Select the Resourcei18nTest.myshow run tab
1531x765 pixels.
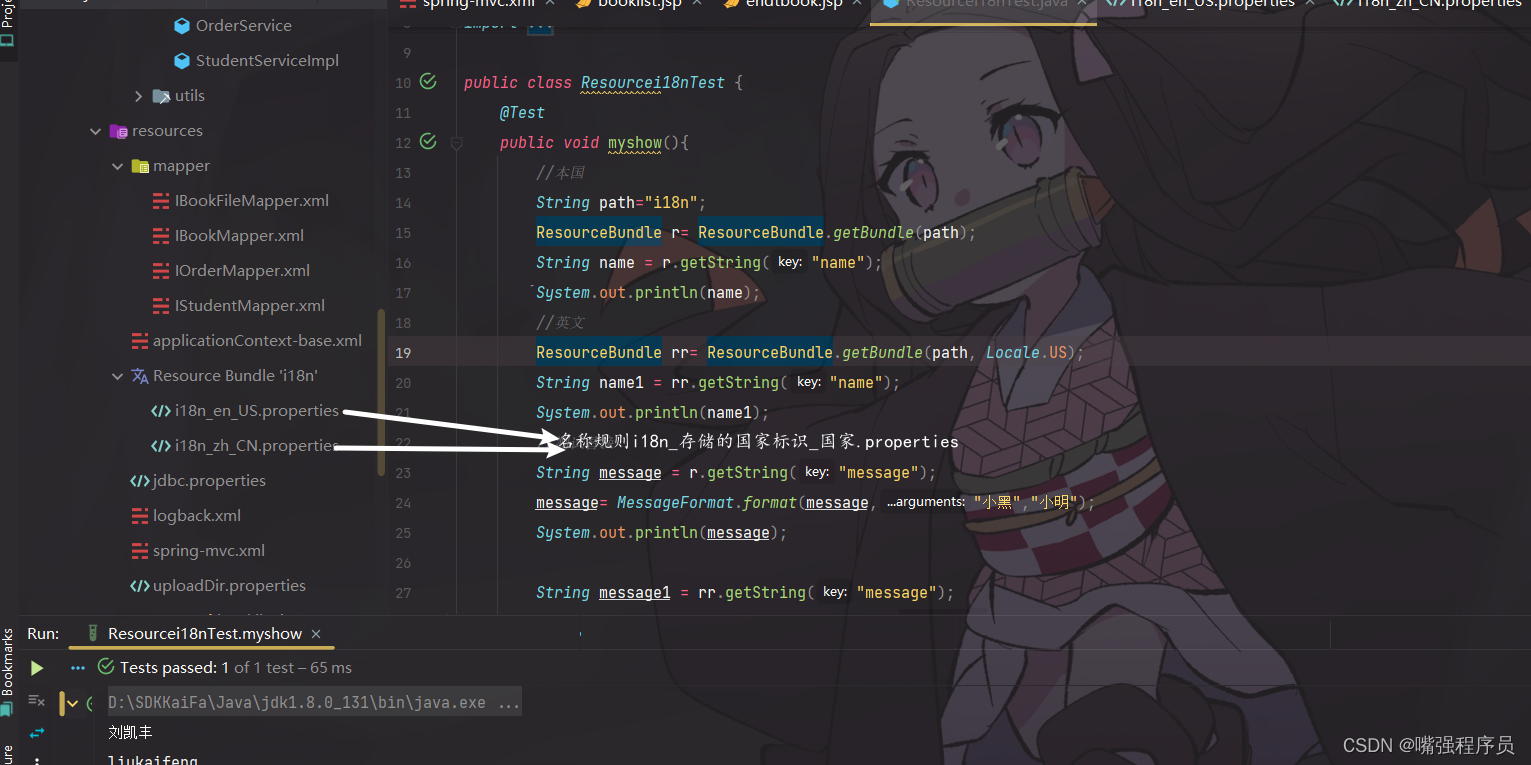204,634
